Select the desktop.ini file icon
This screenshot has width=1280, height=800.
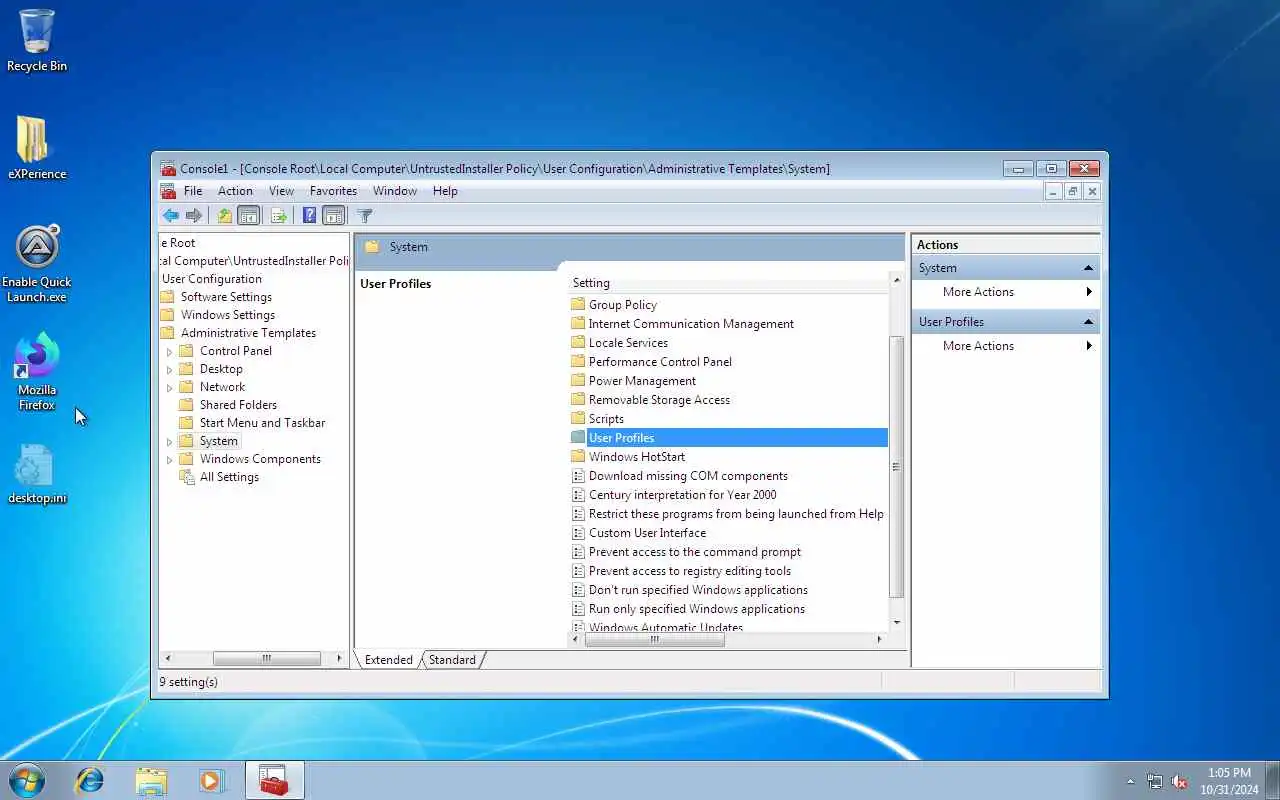[x=37, y=475]
